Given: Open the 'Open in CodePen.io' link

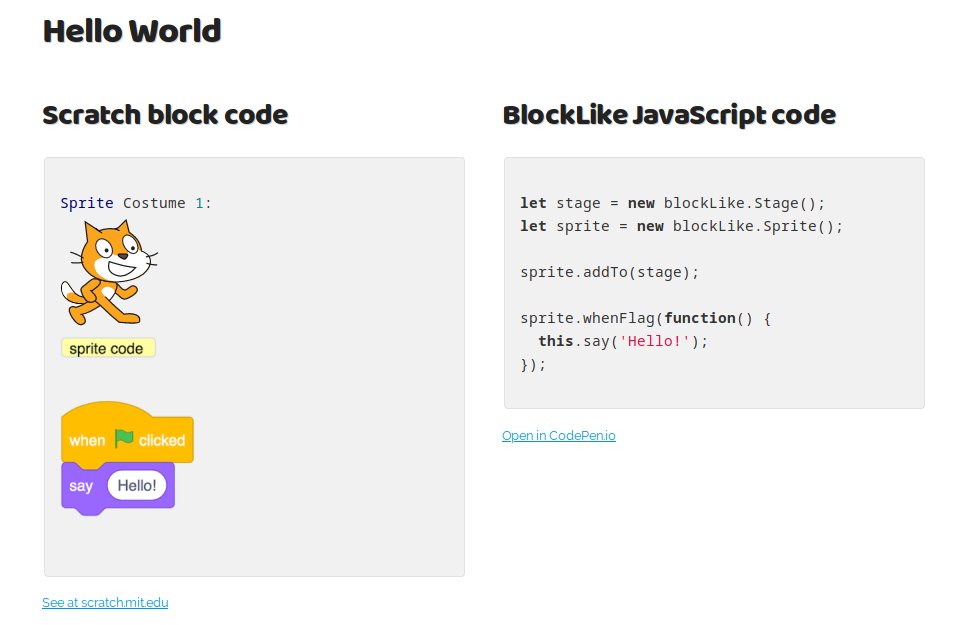Looking at the screenshot, I should (x=559, y=435).
